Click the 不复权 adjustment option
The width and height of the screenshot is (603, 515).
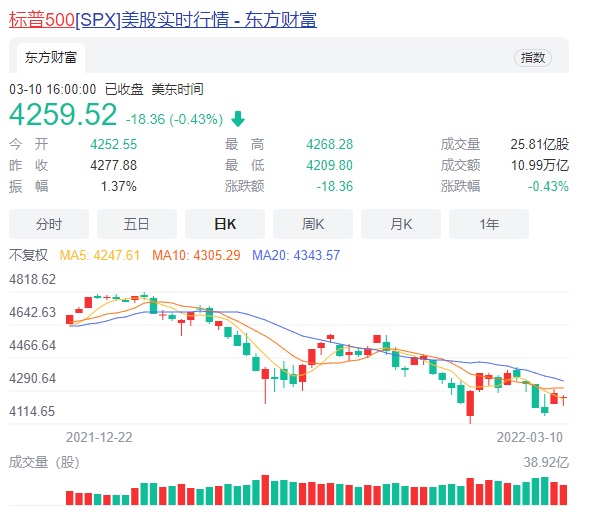coord(30,255)
